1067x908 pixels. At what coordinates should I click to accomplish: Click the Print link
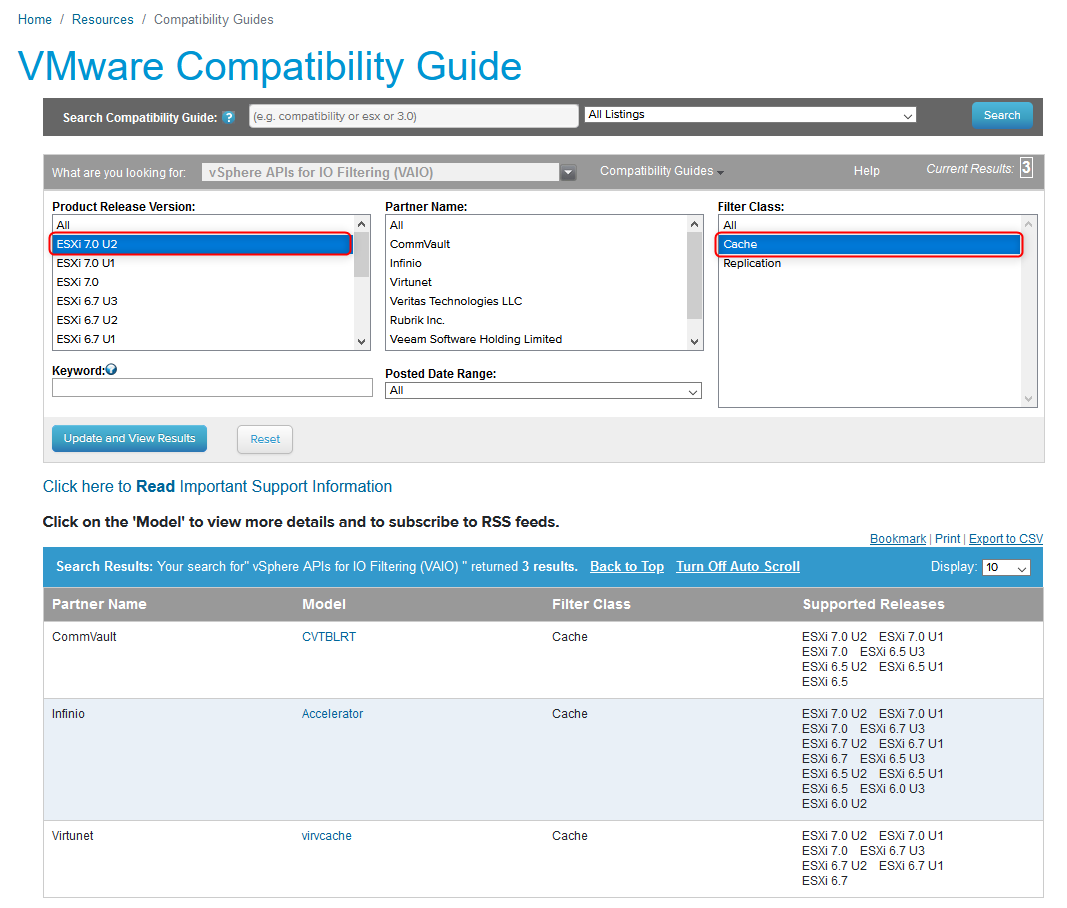tap(947, 538)
